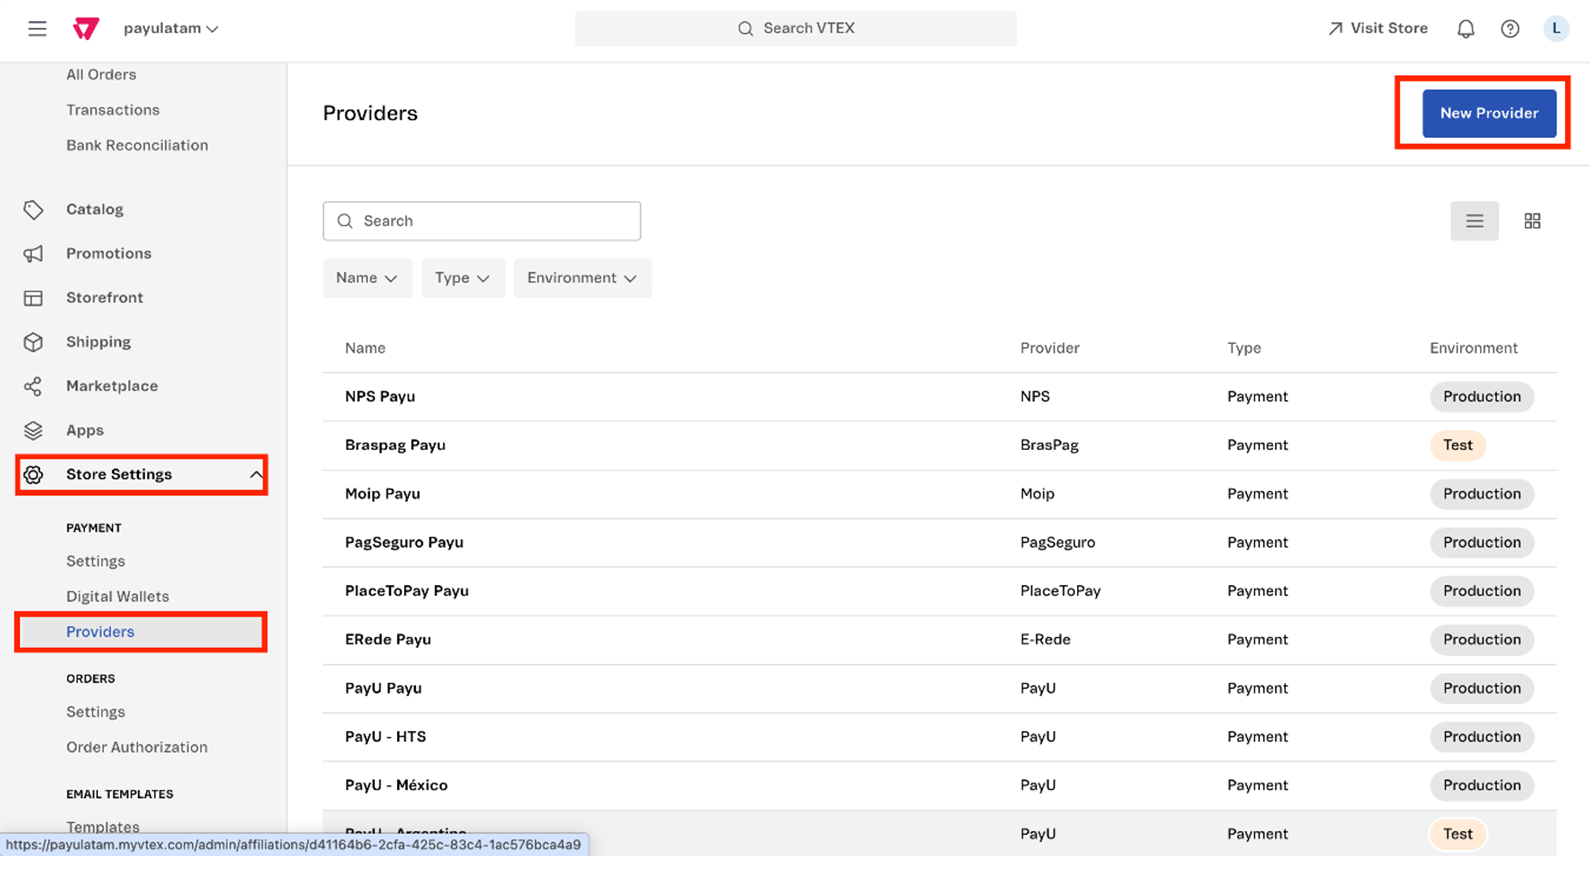
Task: Click the Catalog tag icon
Action: [x=33, y=209]
